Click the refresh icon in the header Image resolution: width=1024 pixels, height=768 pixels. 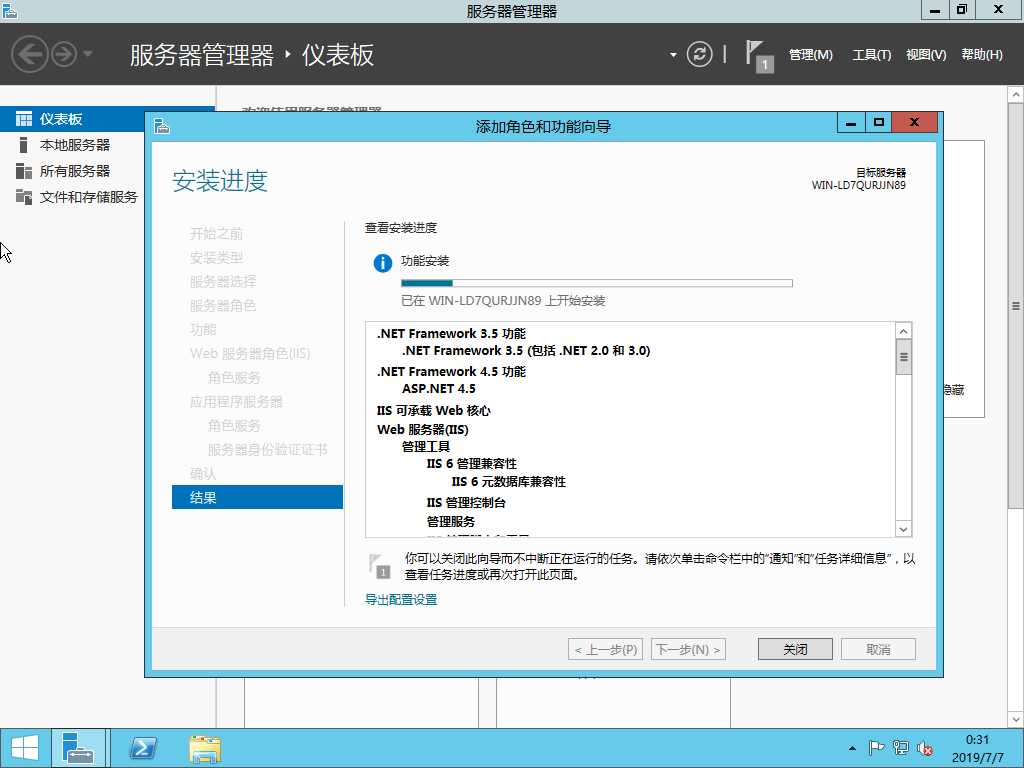(699, 54)
